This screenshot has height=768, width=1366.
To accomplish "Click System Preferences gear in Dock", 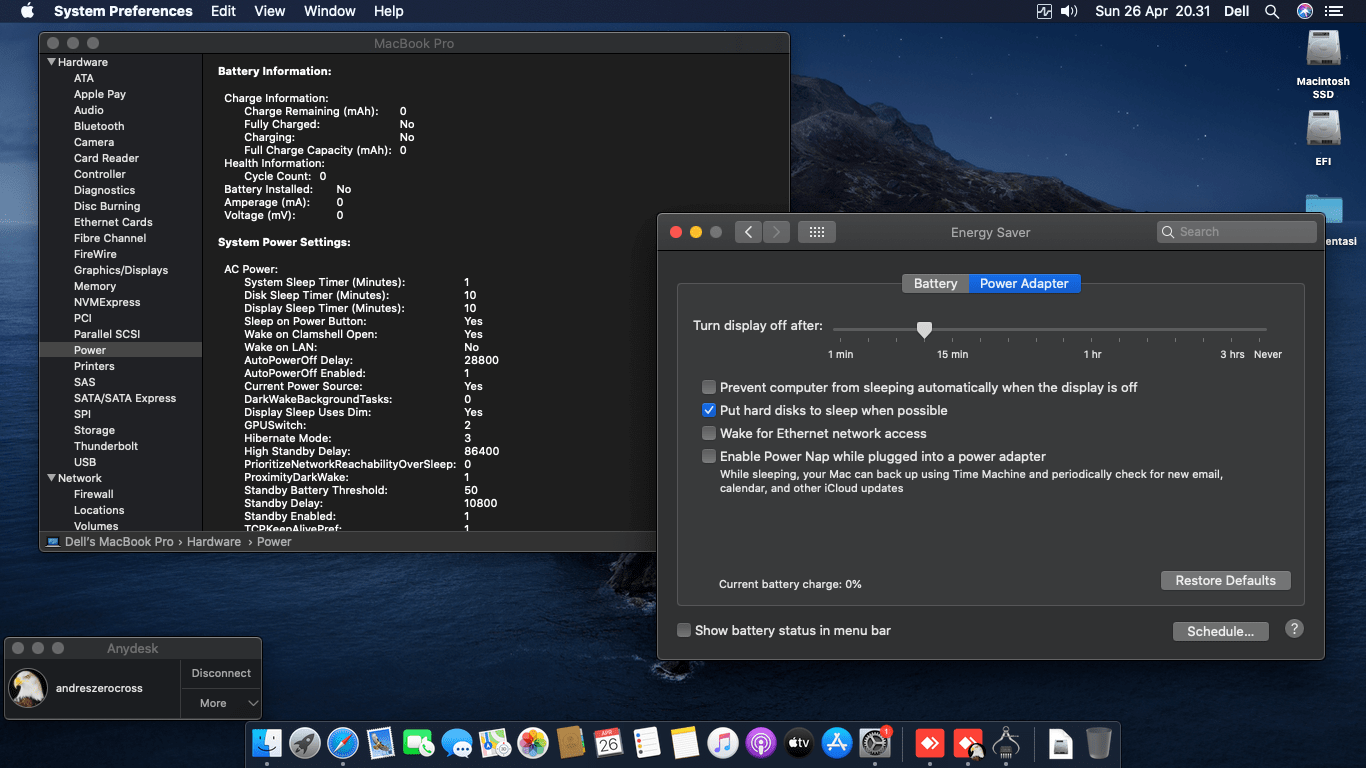I will pos(875,742).
